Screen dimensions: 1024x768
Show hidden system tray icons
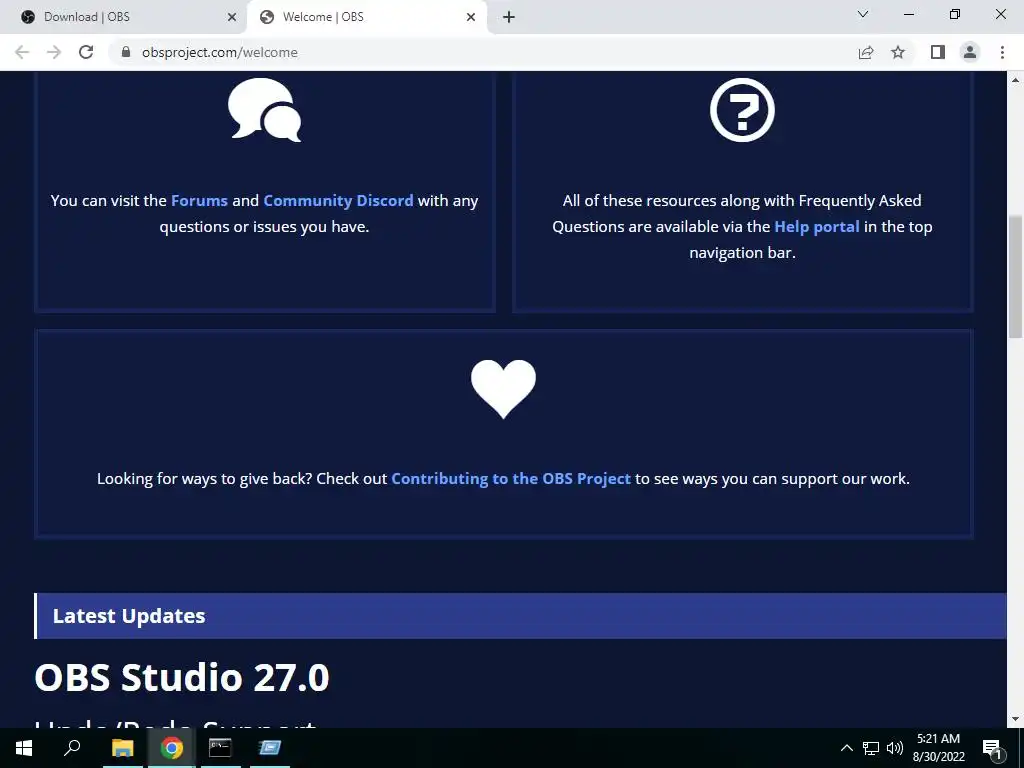846,748
